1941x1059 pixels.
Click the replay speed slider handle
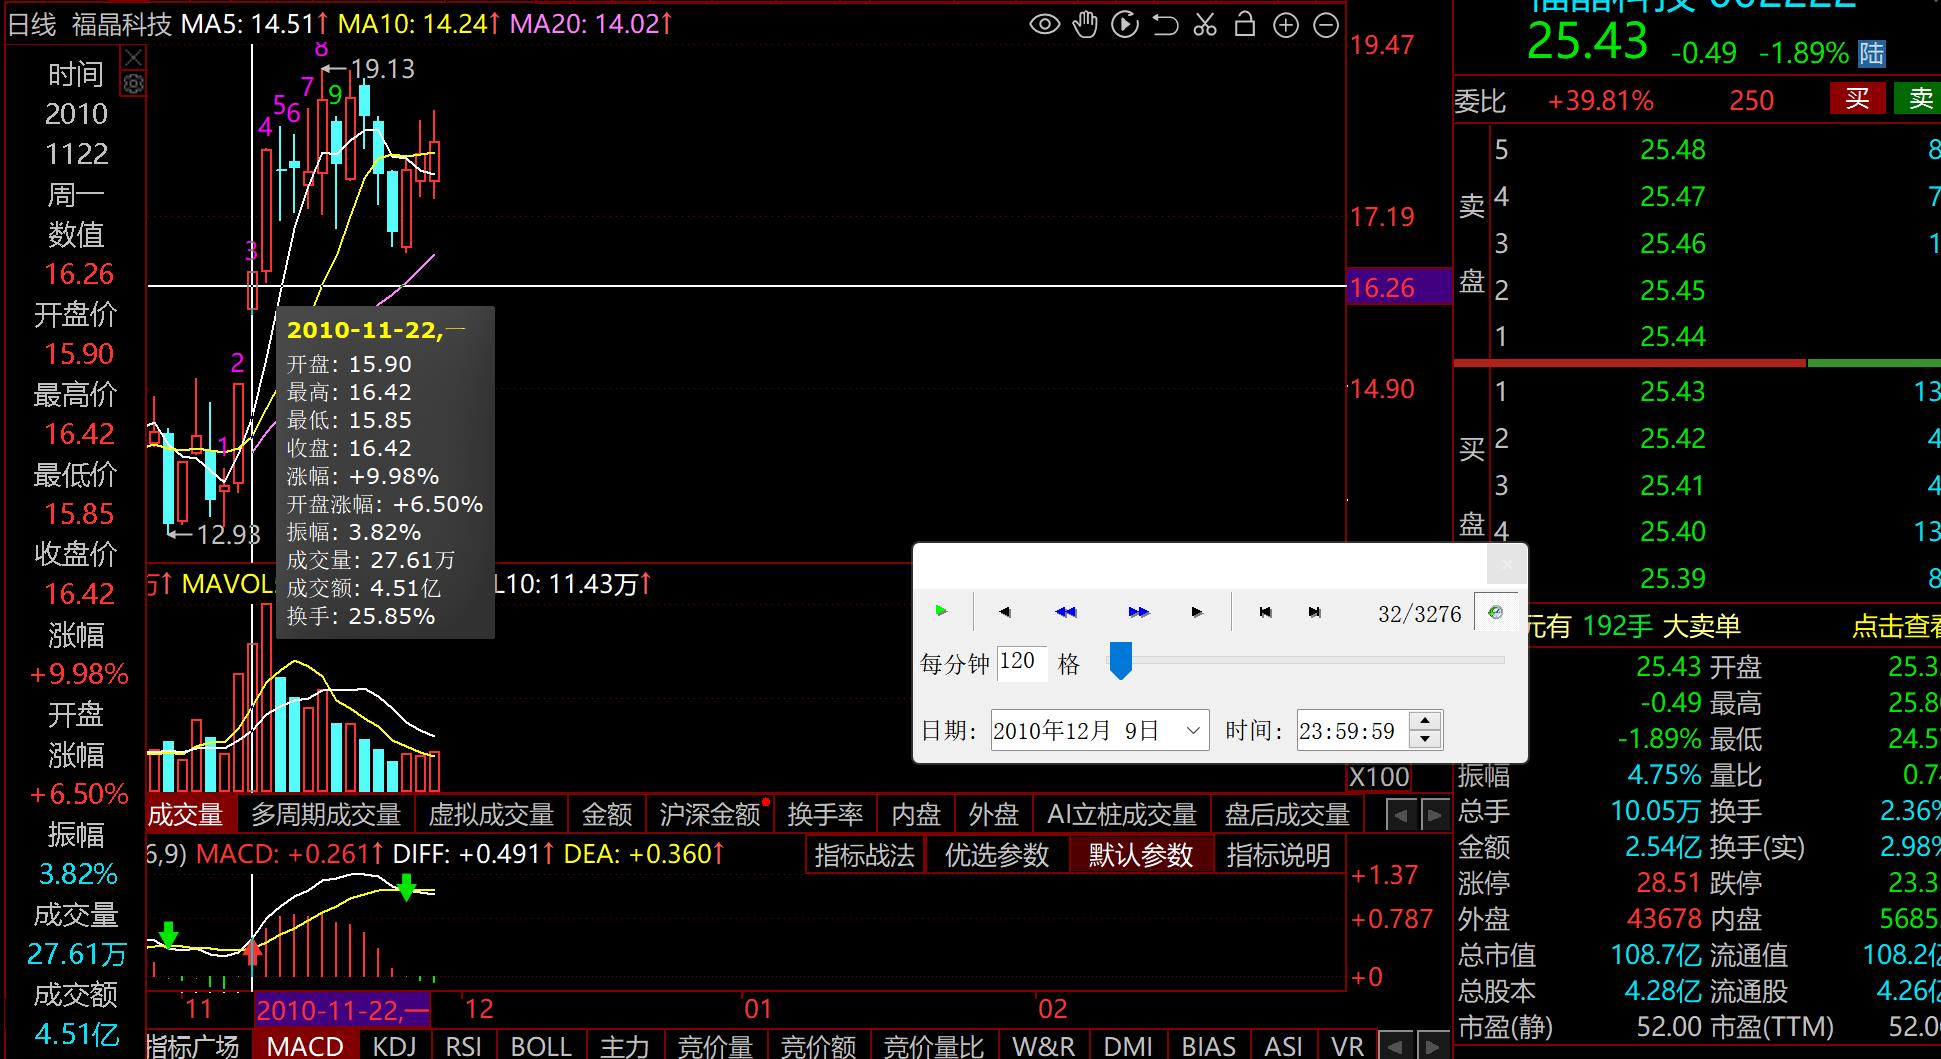pyautogui.click(x=1121, y=661)
